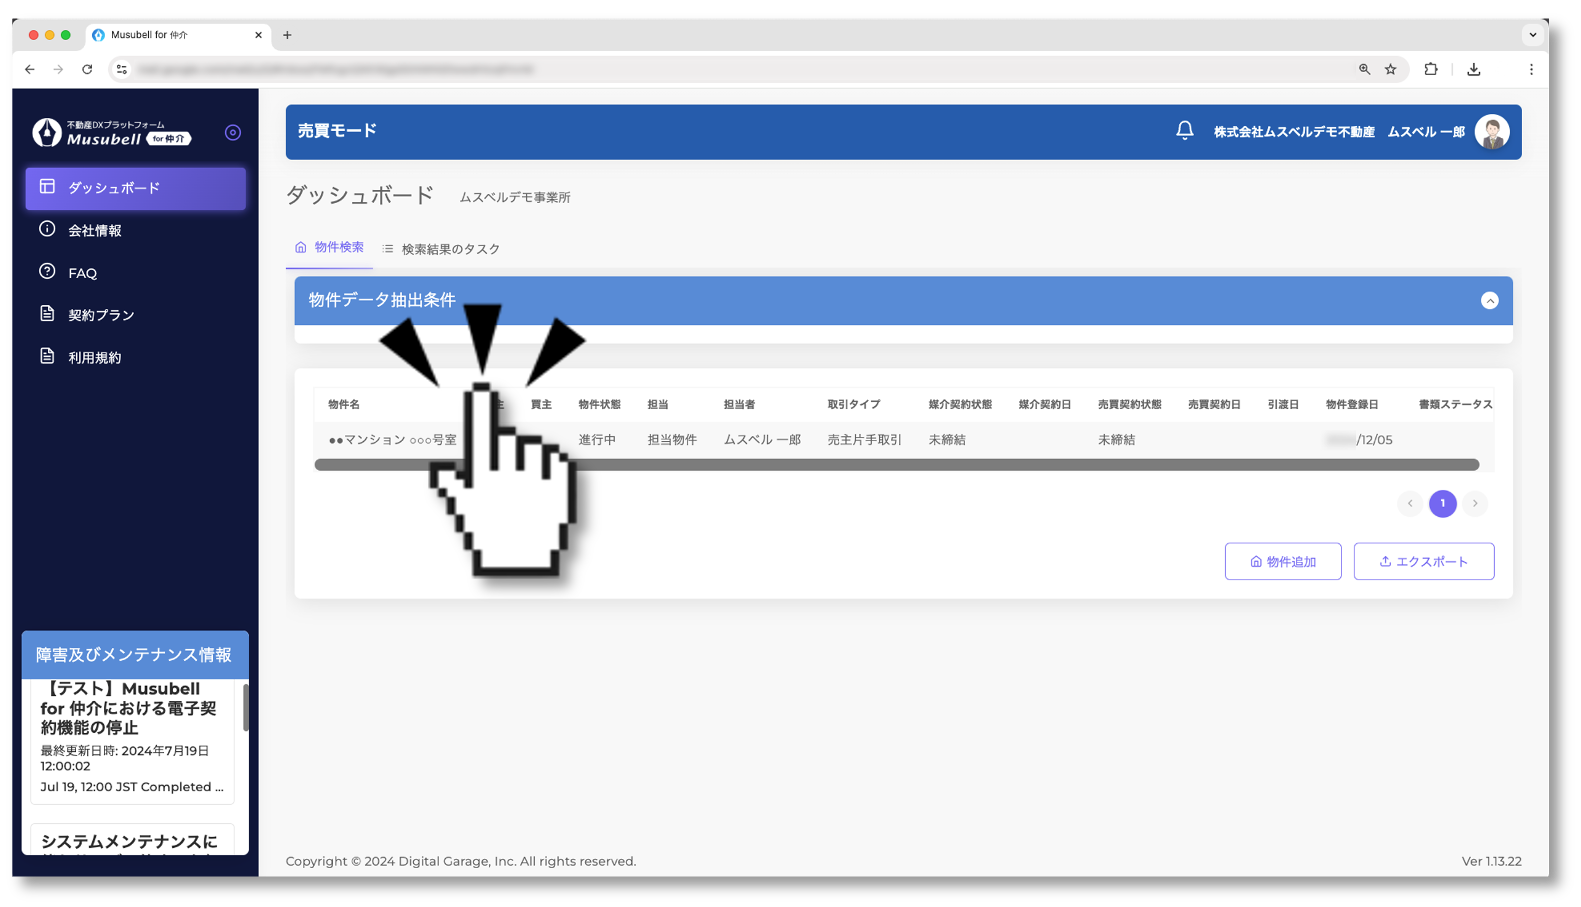Switch to the 検索結果のタスク tab
The image size is (1581, 907).
tap(441, 249)
